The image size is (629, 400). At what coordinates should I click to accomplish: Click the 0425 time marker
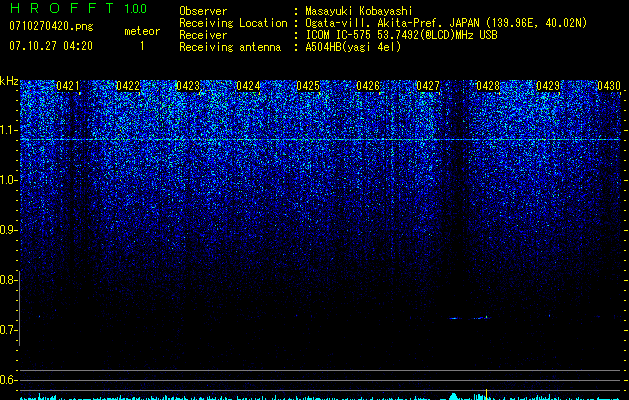pos(308,86)
